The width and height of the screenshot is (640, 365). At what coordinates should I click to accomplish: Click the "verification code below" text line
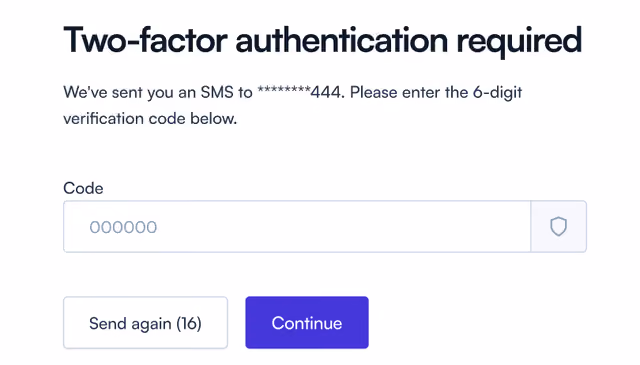tap(150, 119)
